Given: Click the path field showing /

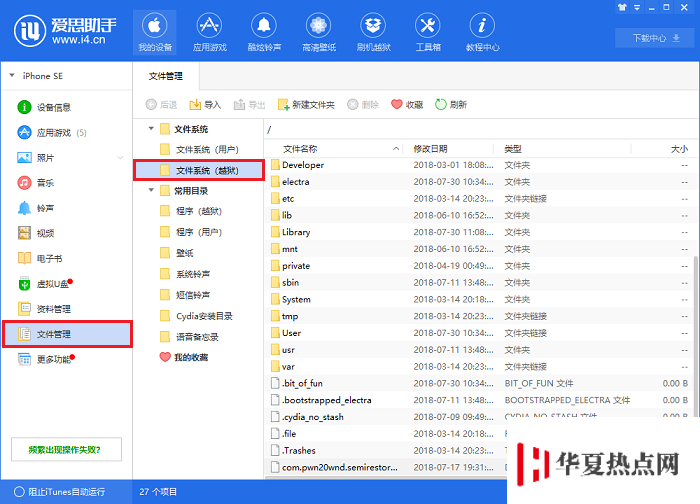Looking at the screenshot, I should point(480,130).
